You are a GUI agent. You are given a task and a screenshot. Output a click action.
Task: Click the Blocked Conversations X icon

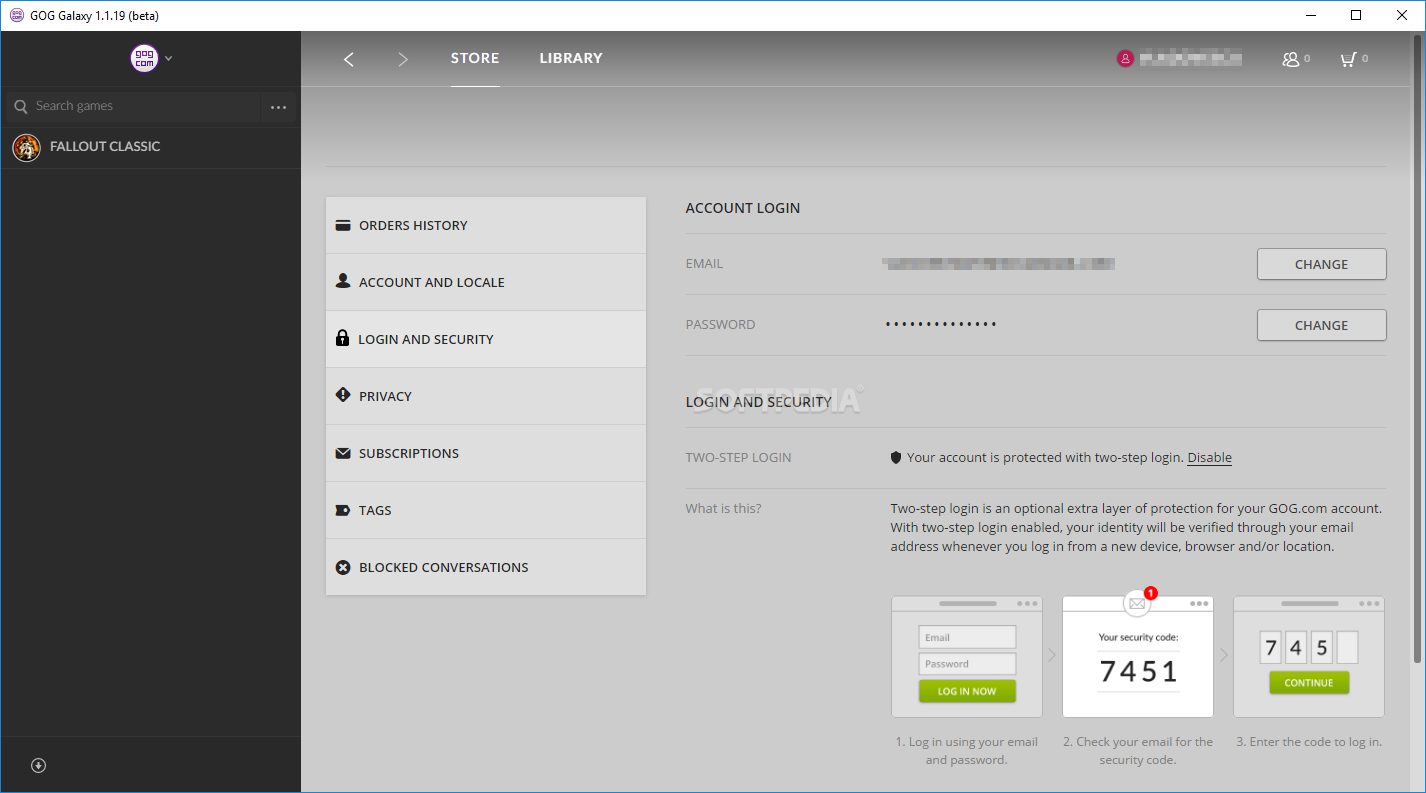pos(343,567)
